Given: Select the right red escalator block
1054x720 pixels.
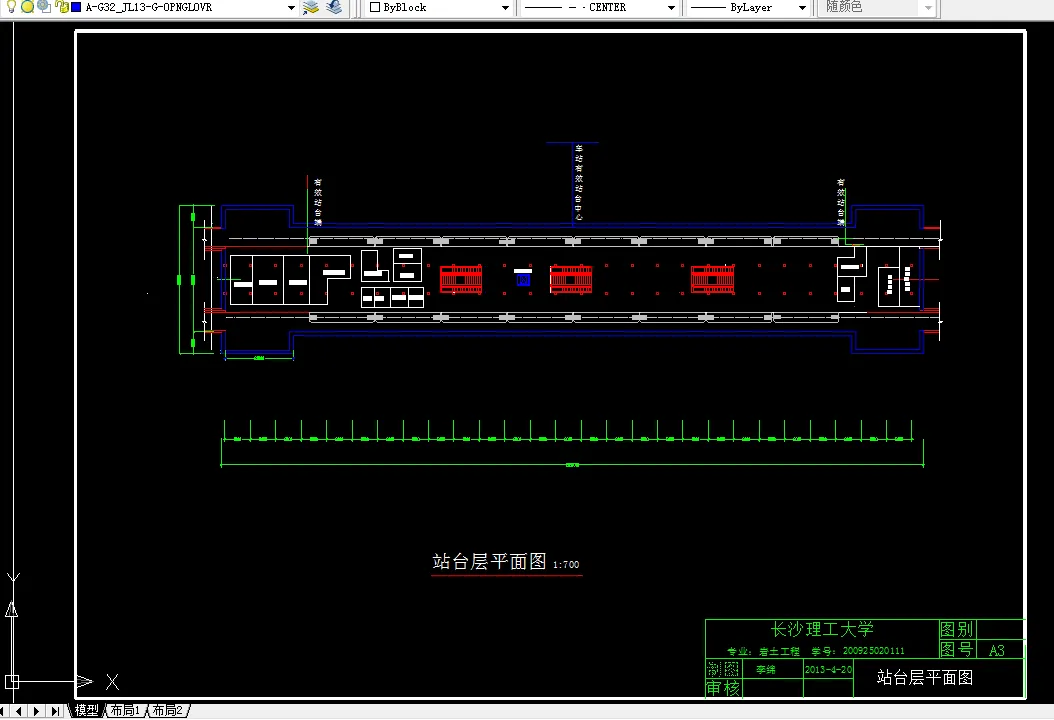Looking at the screenshot, I should 713,279.
